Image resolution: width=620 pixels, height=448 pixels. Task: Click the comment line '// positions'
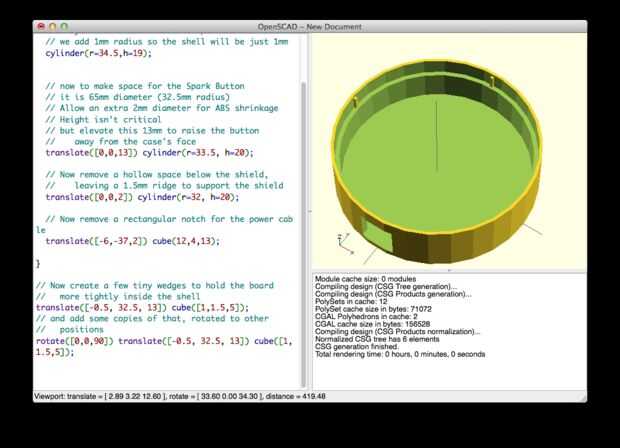pos(70,329)
